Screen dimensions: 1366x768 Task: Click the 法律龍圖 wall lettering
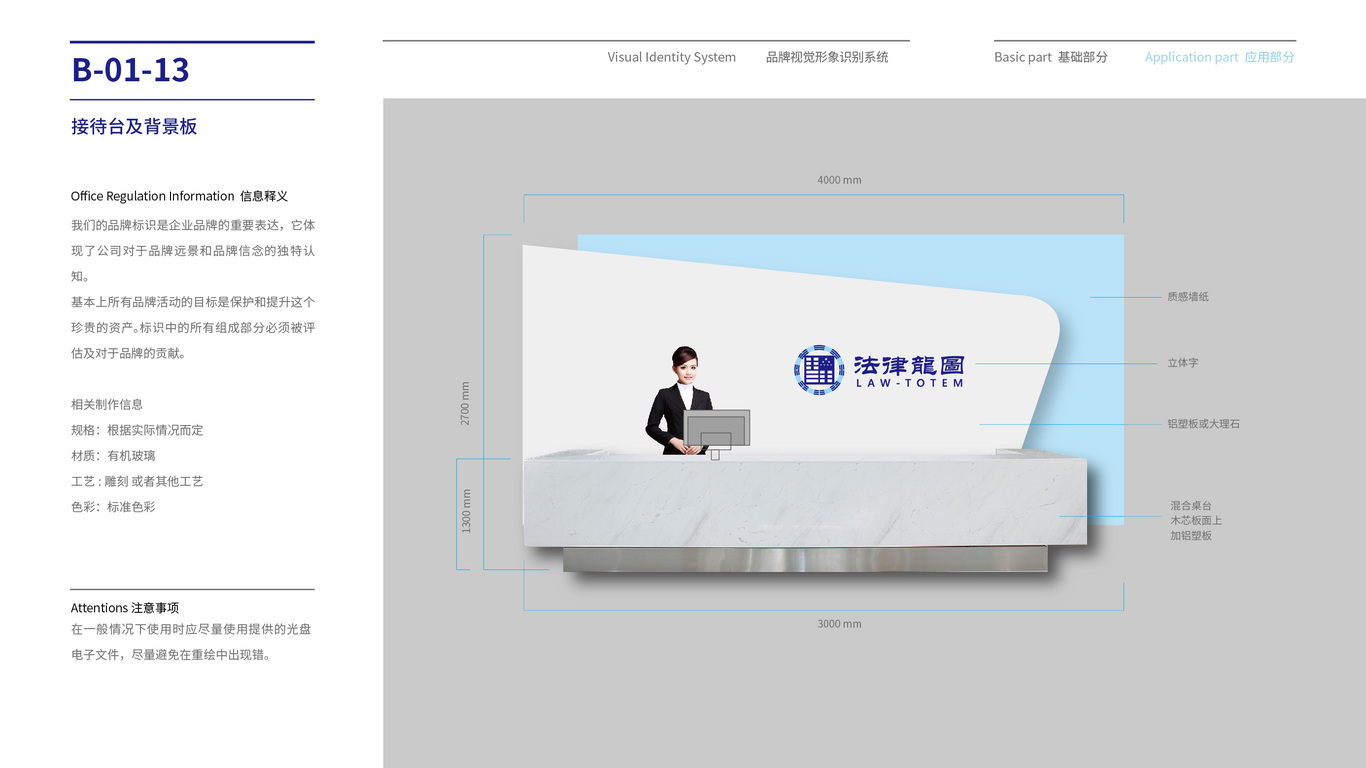909,363
